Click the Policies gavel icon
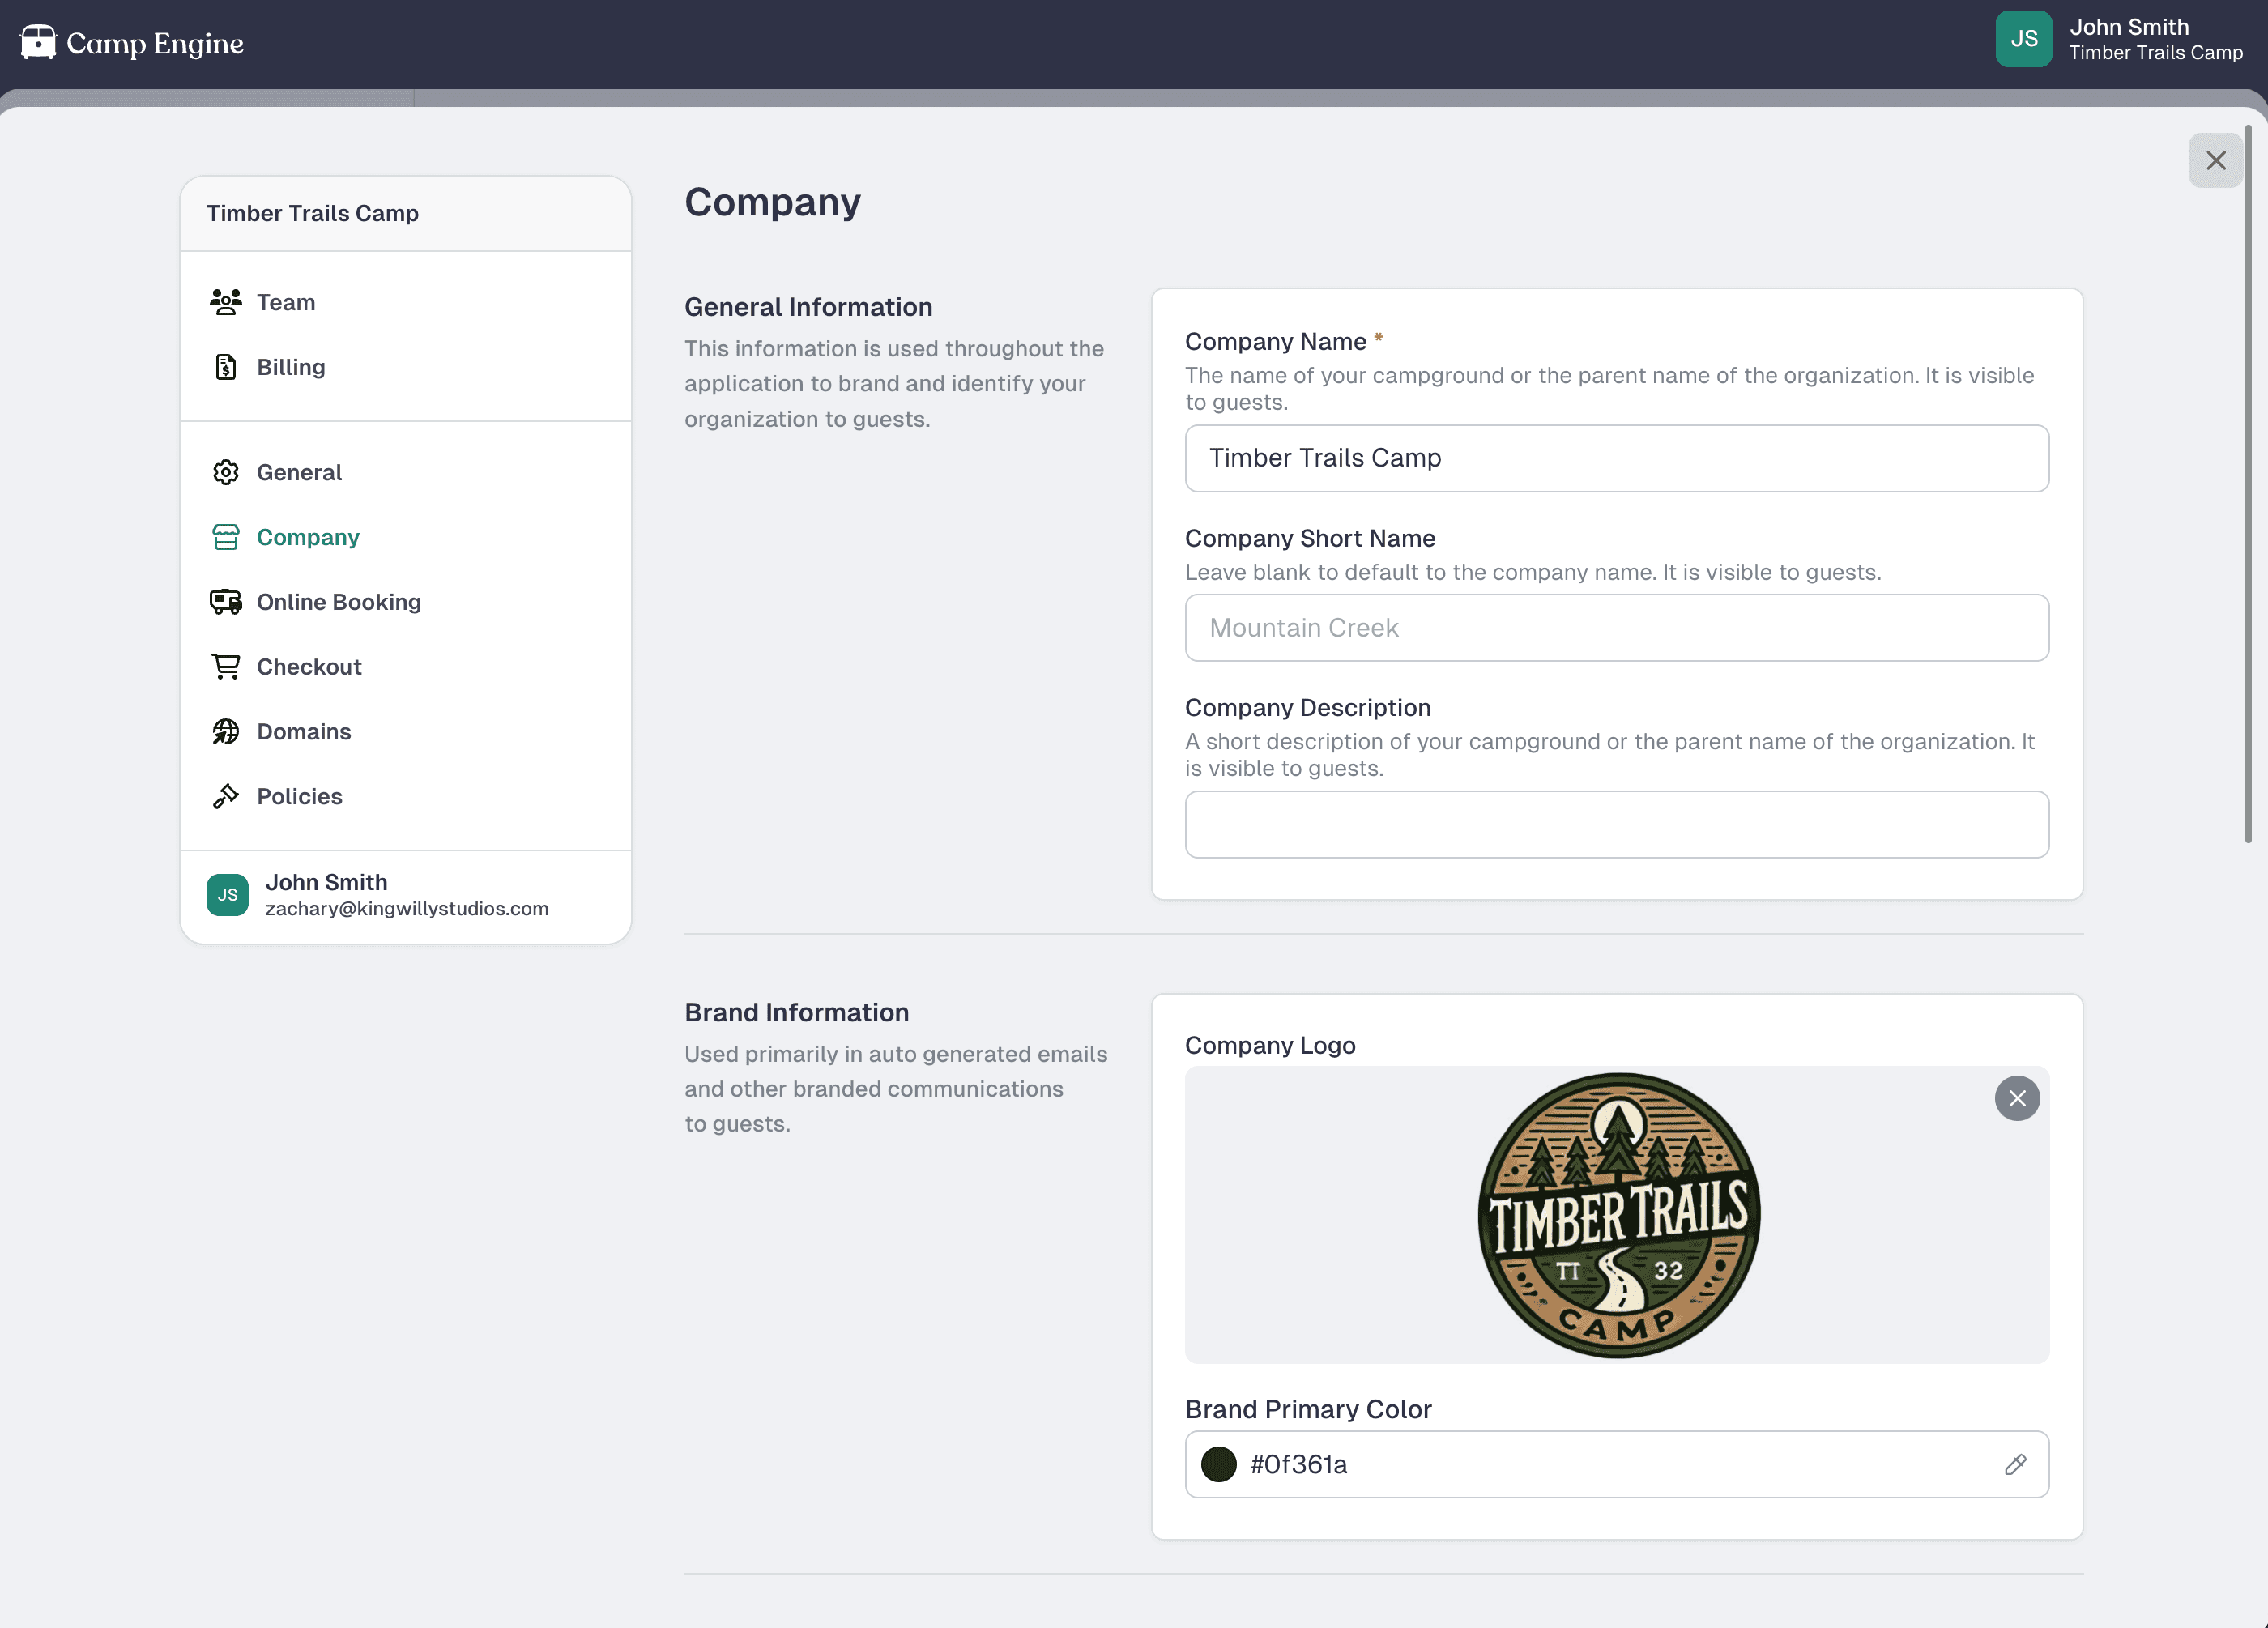Viewport: 2268px width, 1628px height. 225,797
